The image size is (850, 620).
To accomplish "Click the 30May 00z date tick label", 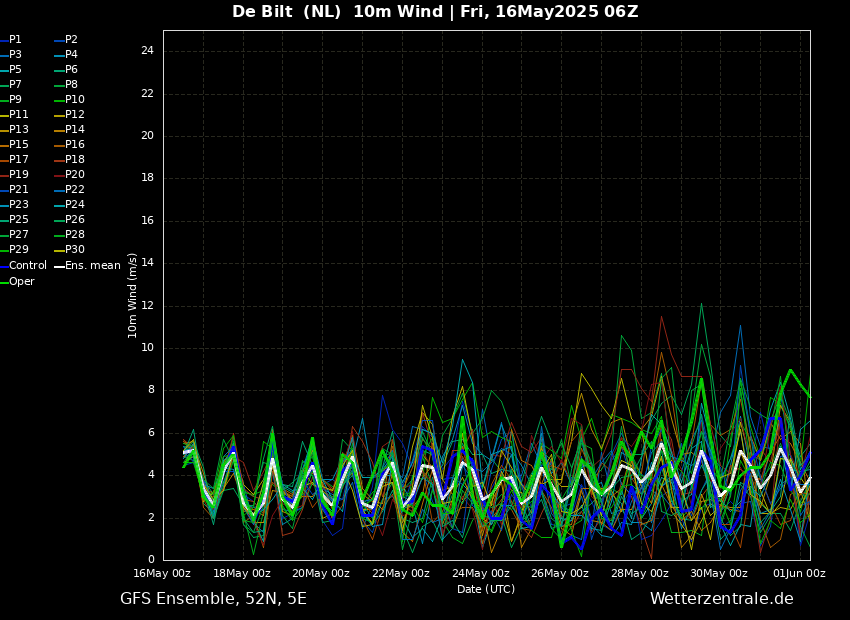I will (x=719, y=573).
